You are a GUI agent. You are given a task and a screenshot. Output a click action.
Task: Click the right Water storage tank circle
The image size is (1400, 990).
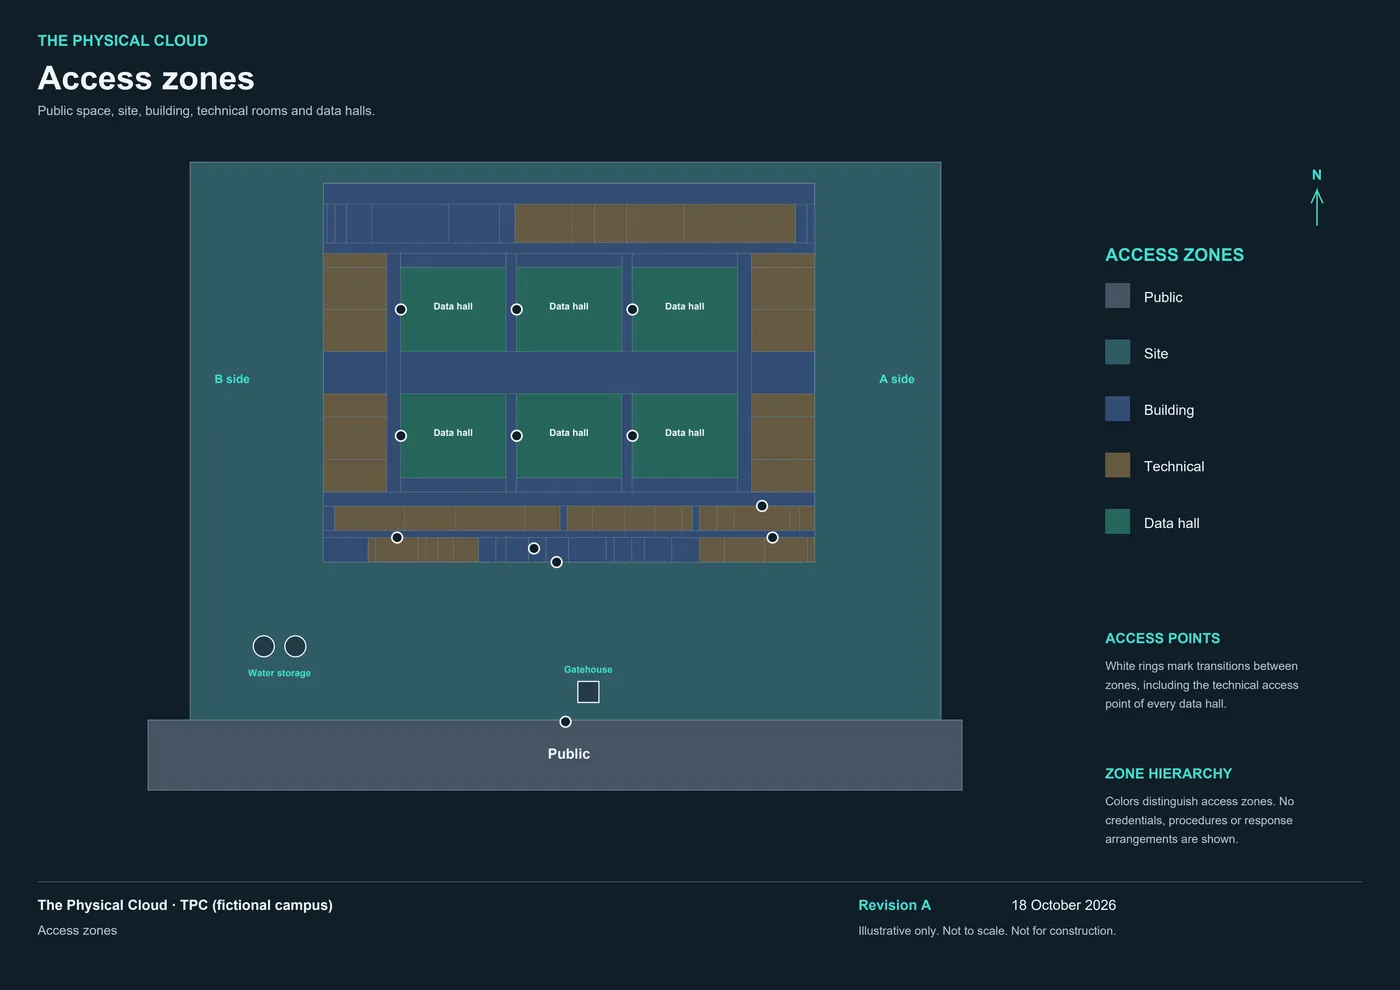point(295,646)
